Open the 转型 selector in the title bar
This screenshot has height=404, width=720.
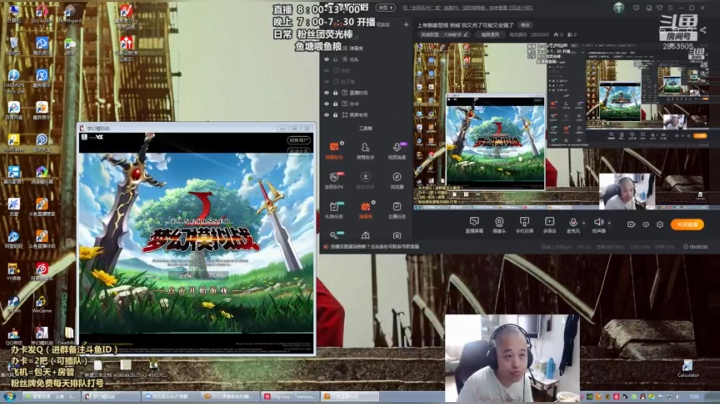click(x=385, y=8)
